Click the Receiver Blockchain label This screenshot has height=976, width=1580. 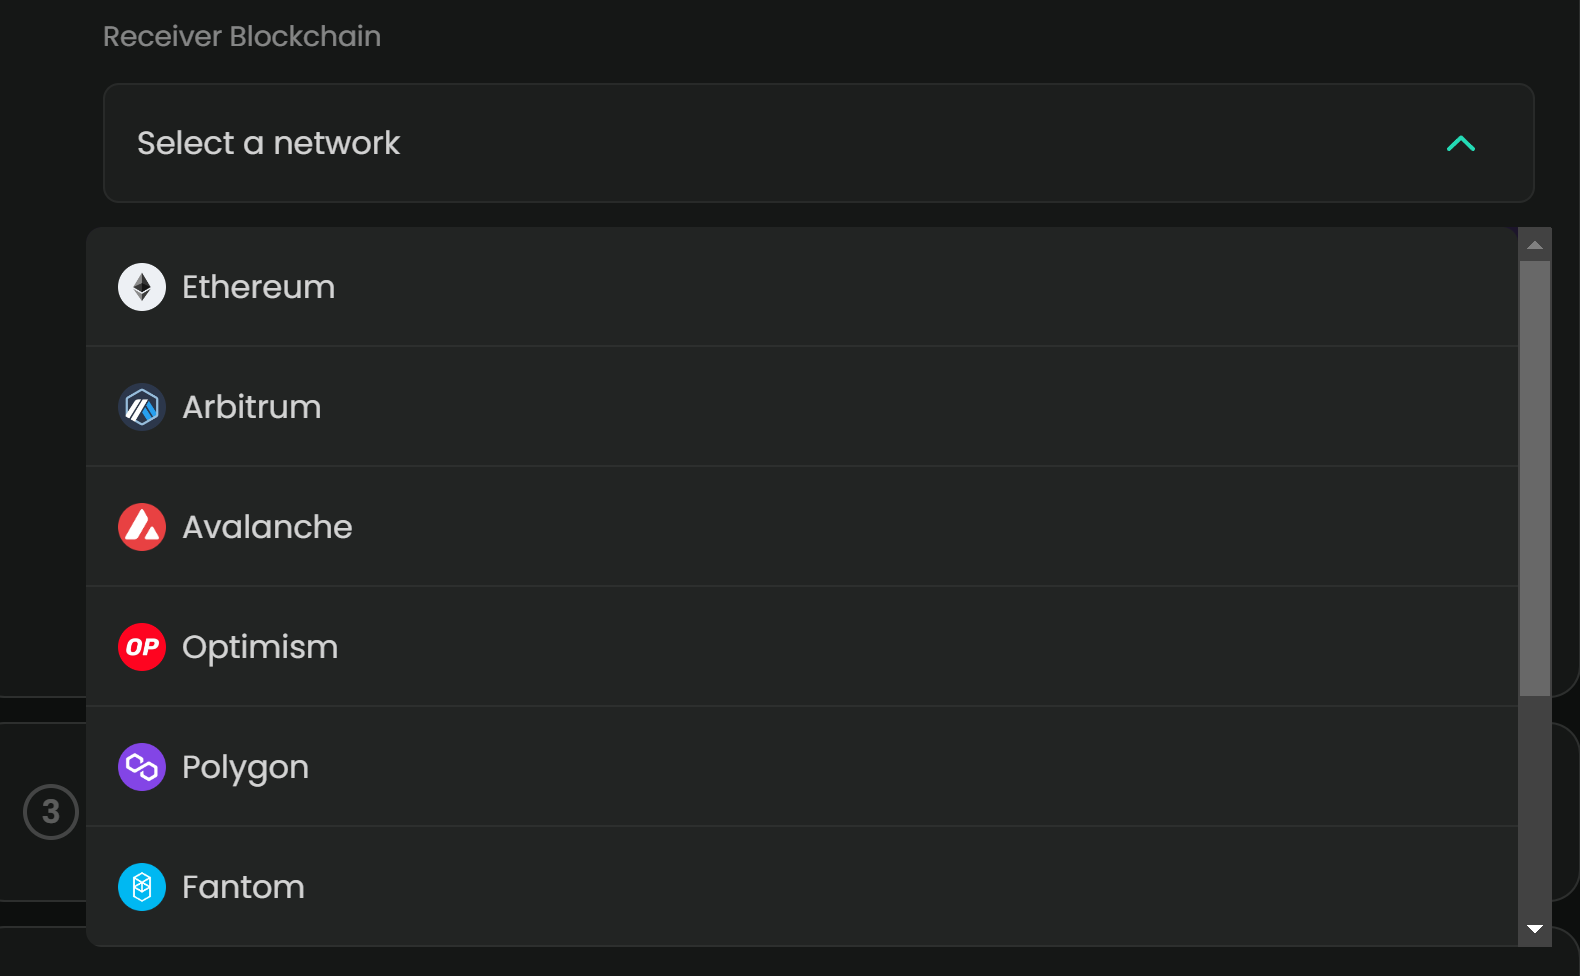242,37
